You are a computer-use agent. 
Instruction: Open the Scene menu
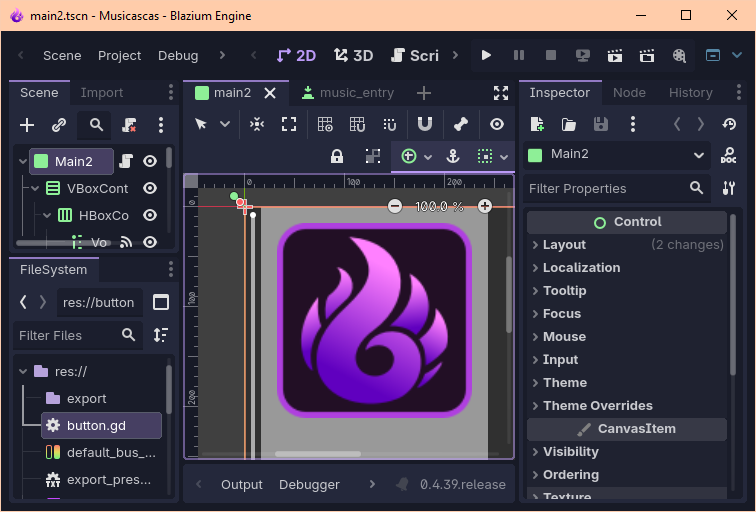[62, 56]
